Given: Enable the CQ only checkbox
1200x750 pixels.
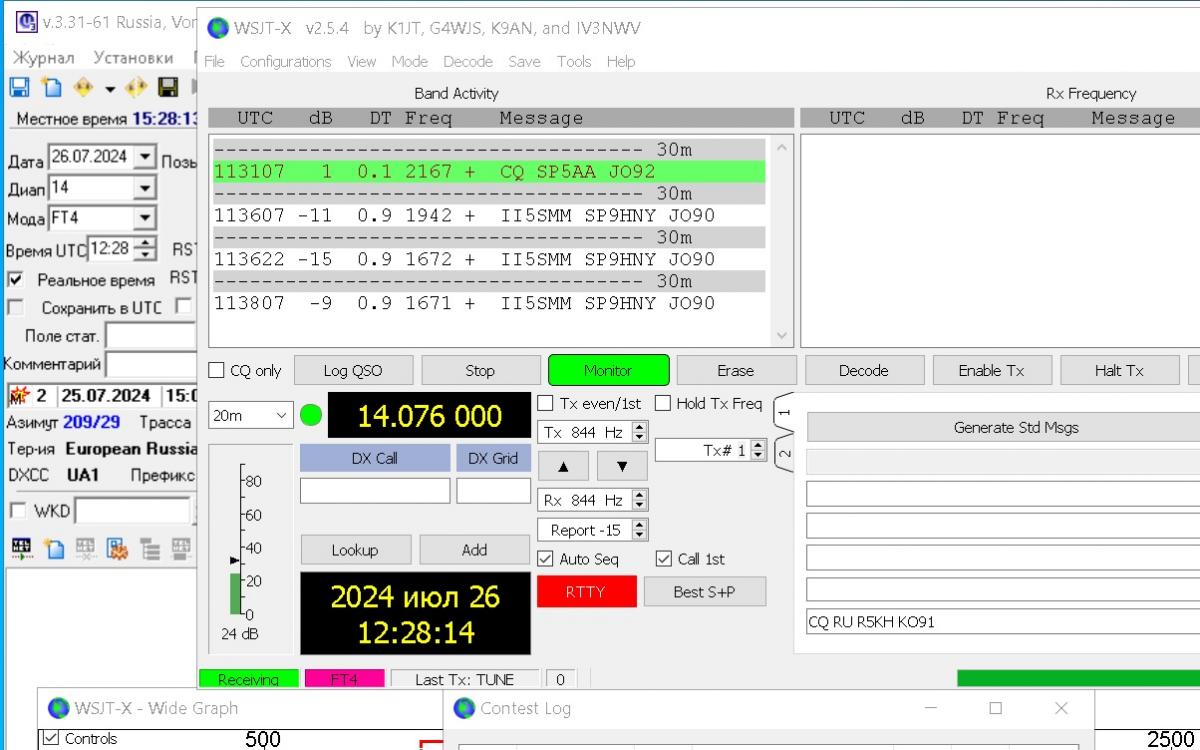Looking at the screenshot, I should click(x=217, y=371).
